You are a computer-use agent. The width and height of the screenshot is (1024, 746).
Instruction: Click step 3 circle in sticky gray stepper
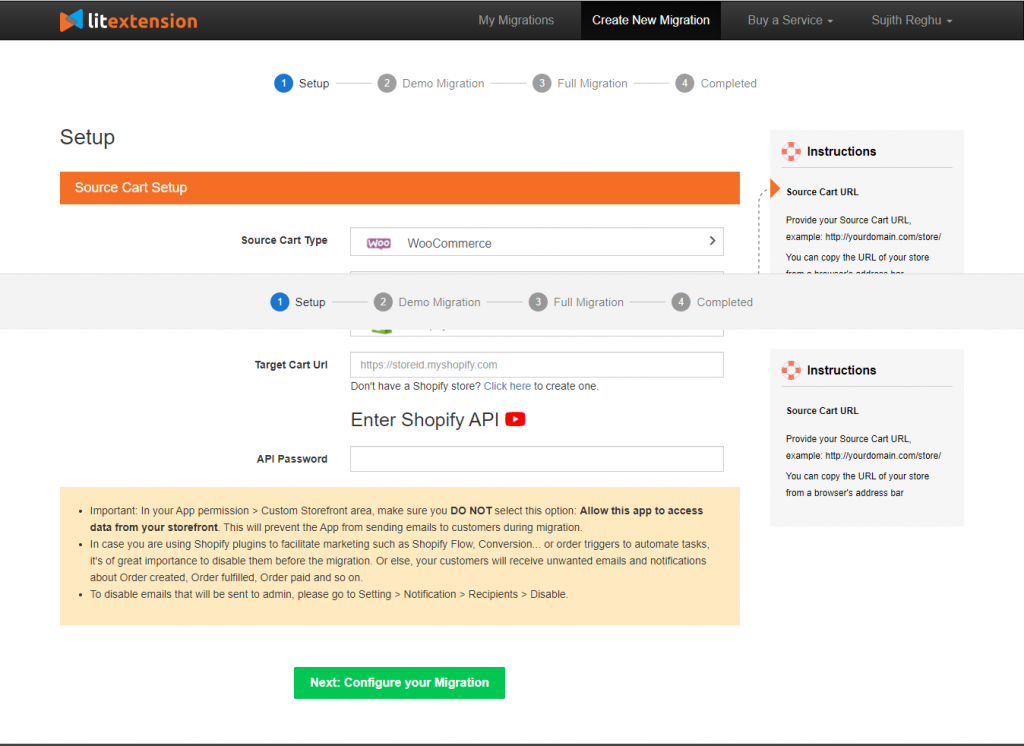[x=538, y=302]
